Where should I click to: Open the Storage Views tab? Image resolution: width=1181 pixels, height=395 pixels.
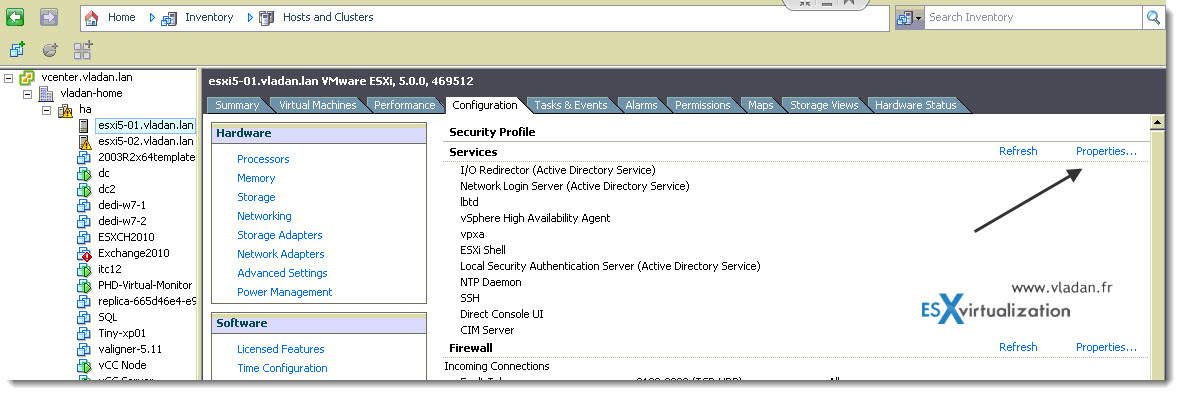pyautogui.click(x=824, y=106)
